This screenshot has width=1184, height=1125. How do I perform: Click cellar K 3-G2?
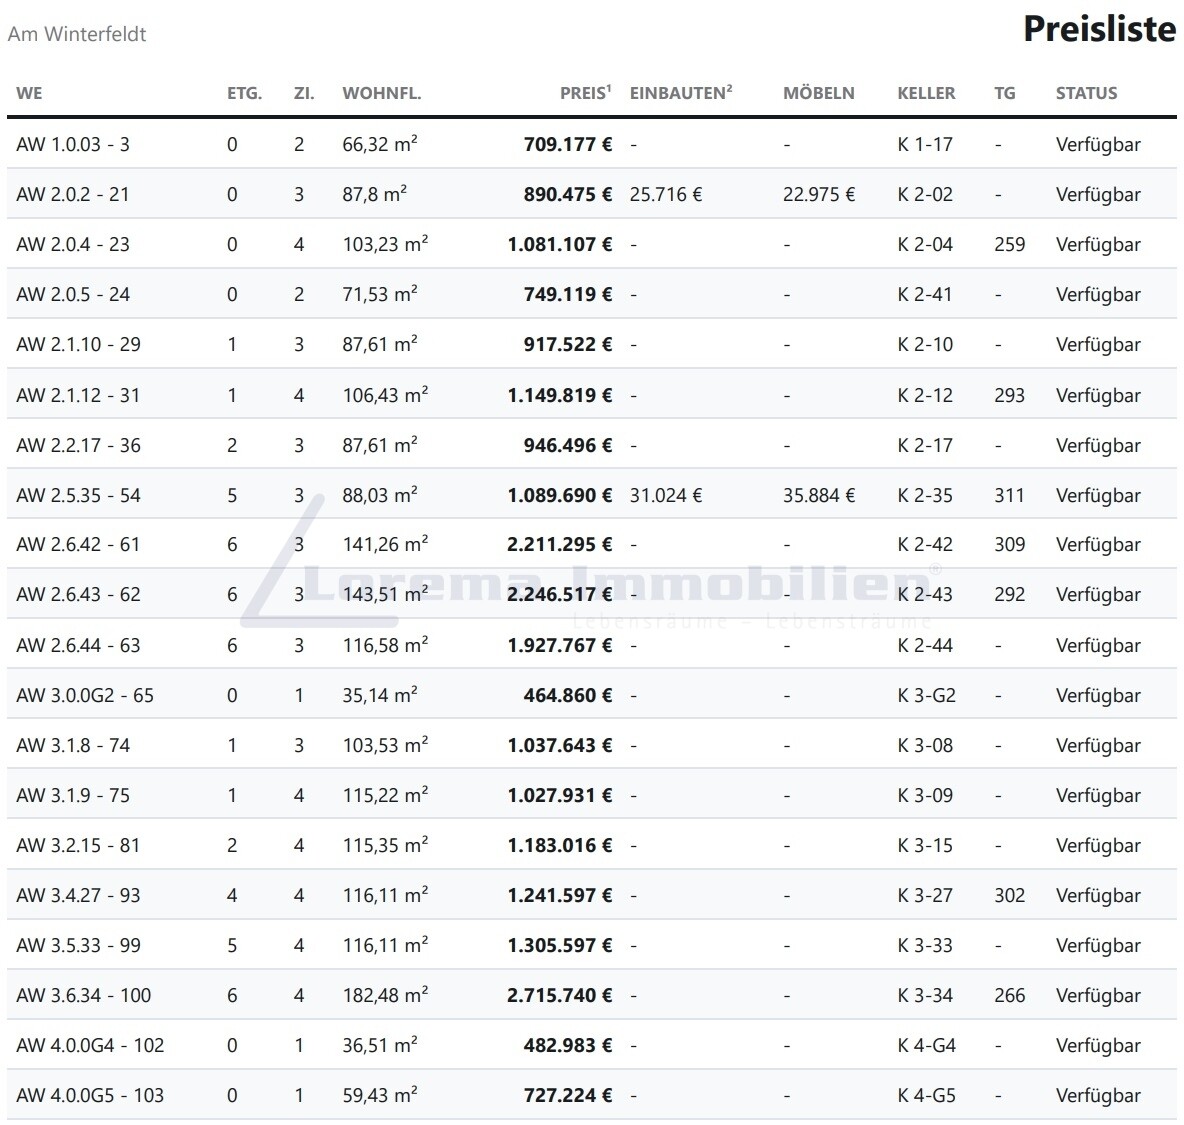[927, 695]
